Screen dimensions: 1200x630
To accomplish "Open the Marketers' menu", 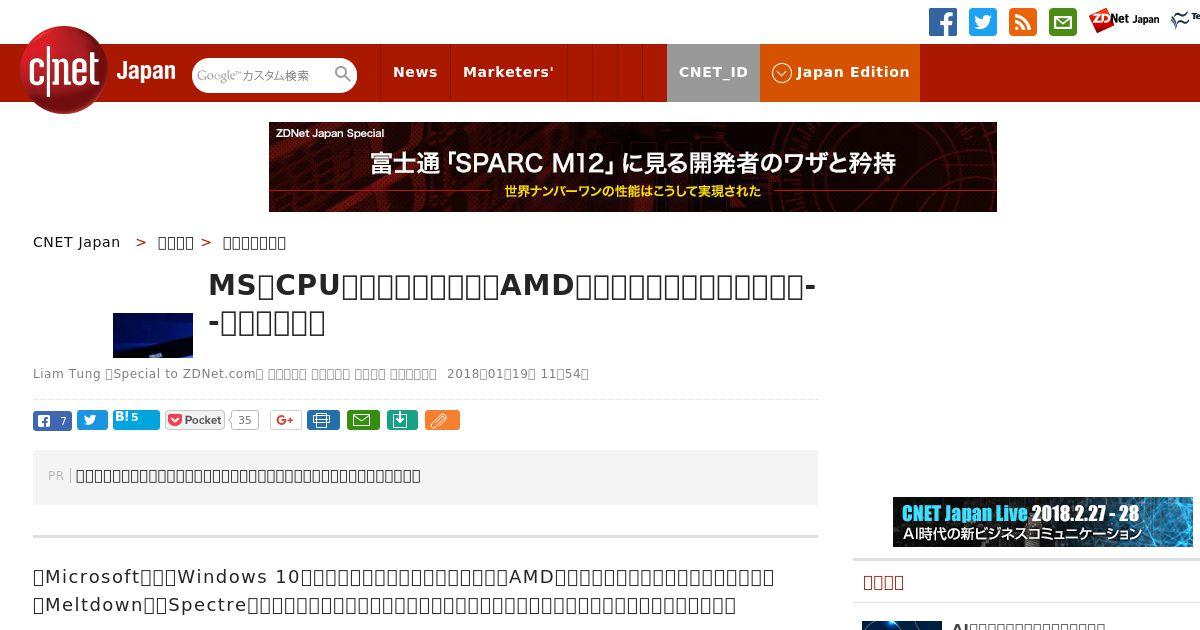I will click(x=508, y=72).
